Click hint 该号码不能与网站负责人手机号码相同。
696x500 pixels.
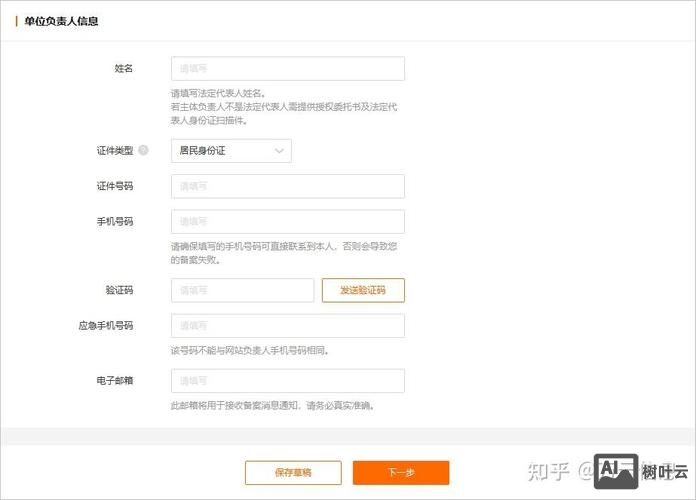250,350
